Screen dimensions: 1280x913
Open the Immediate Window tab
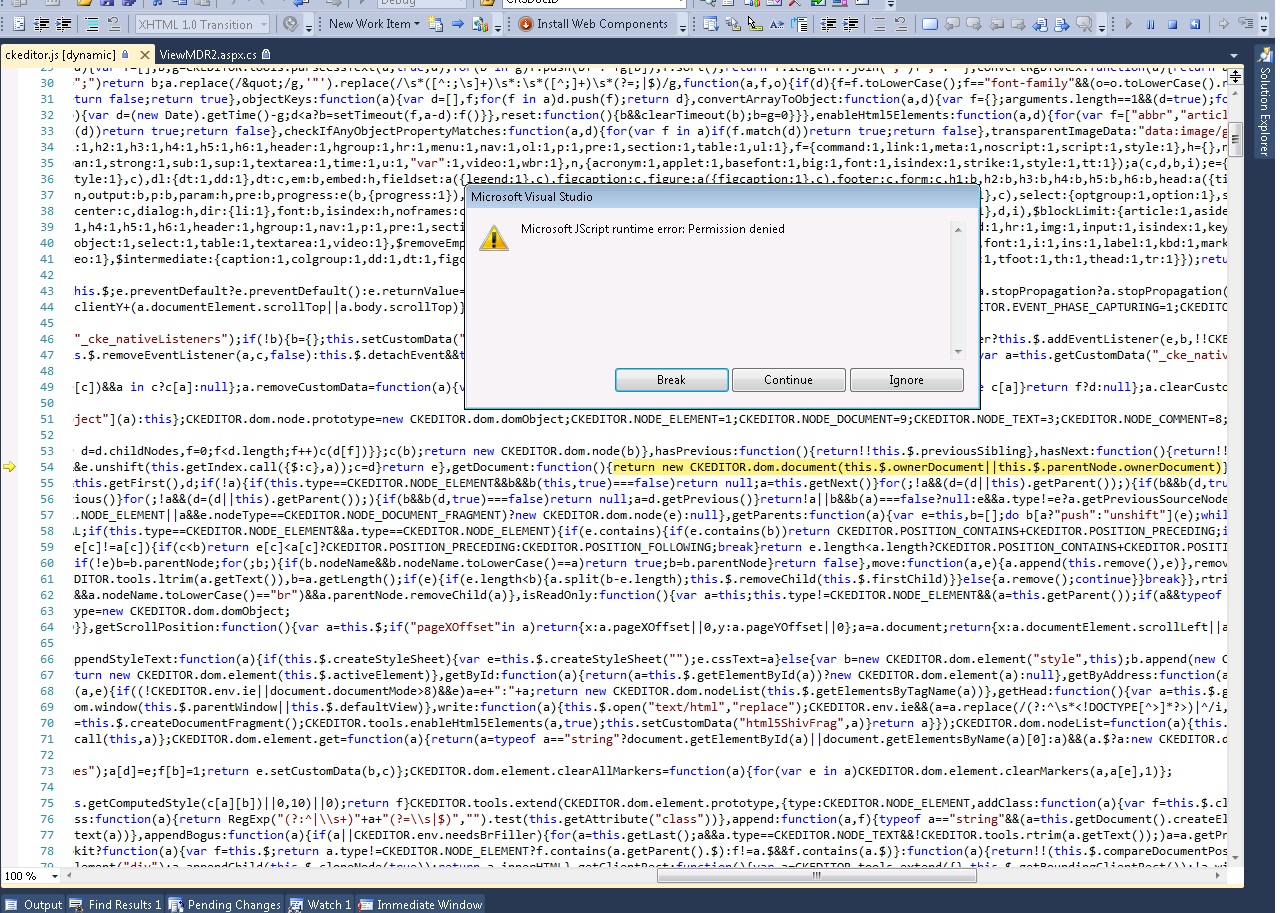click(419, 904)
